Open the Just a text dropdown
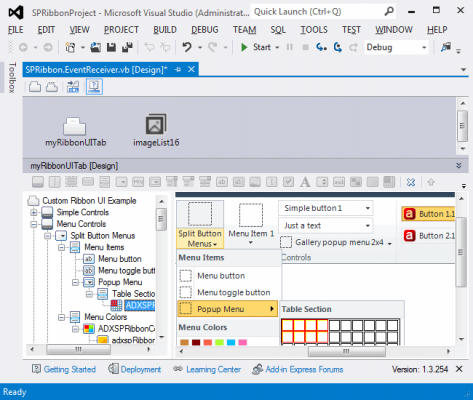Screen dimensions: 473x400 368,226
